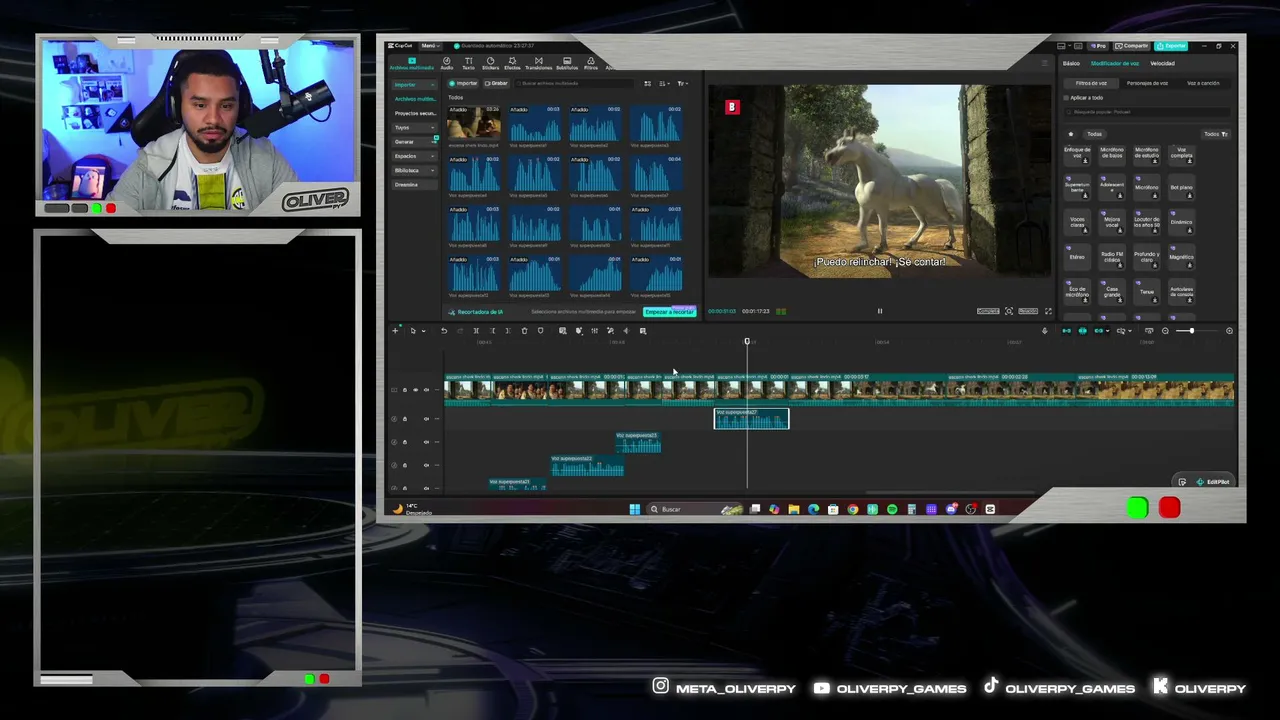Zoom out the timeline with minus icon
This screenshot has width=1280, height=720.
coord(1165,331)
